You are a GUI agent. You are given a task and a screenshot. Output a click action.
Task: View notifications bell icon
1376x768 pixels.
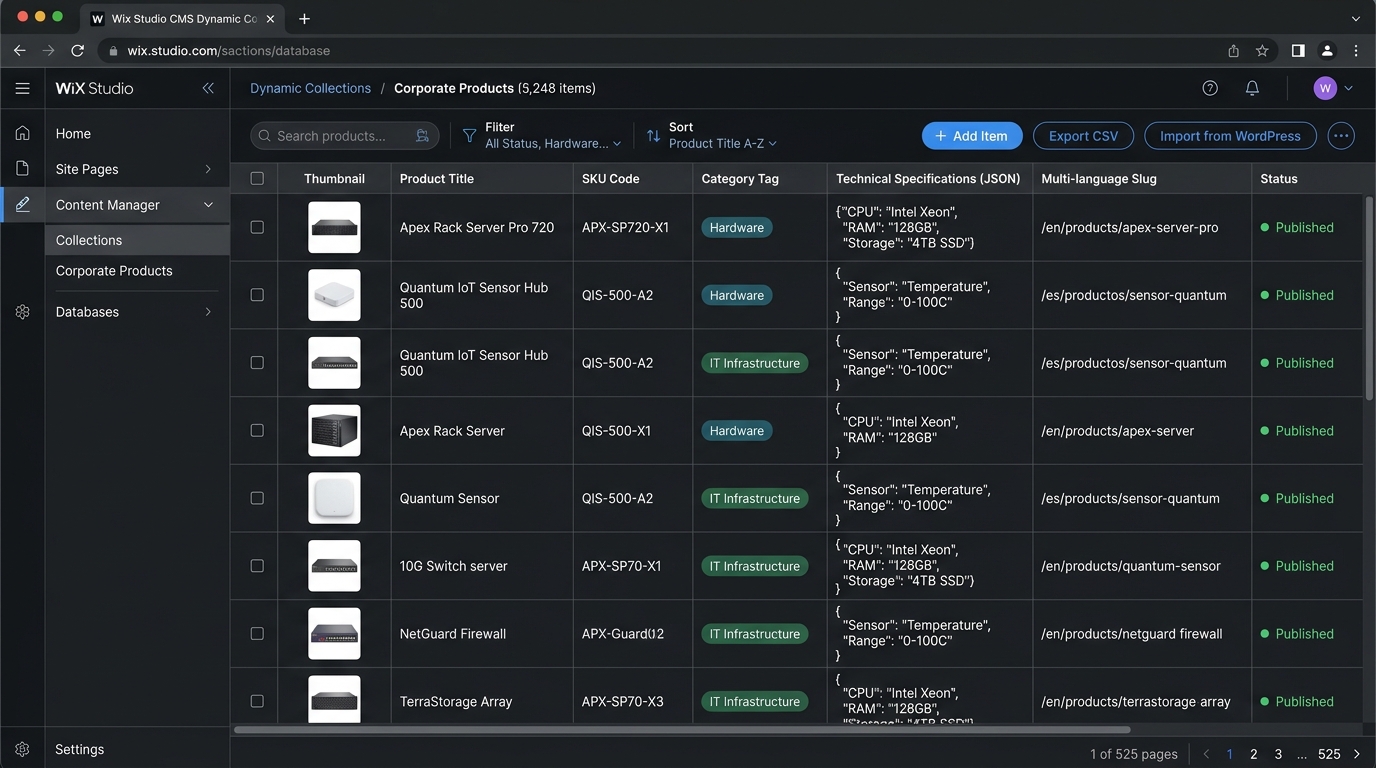1252,88
